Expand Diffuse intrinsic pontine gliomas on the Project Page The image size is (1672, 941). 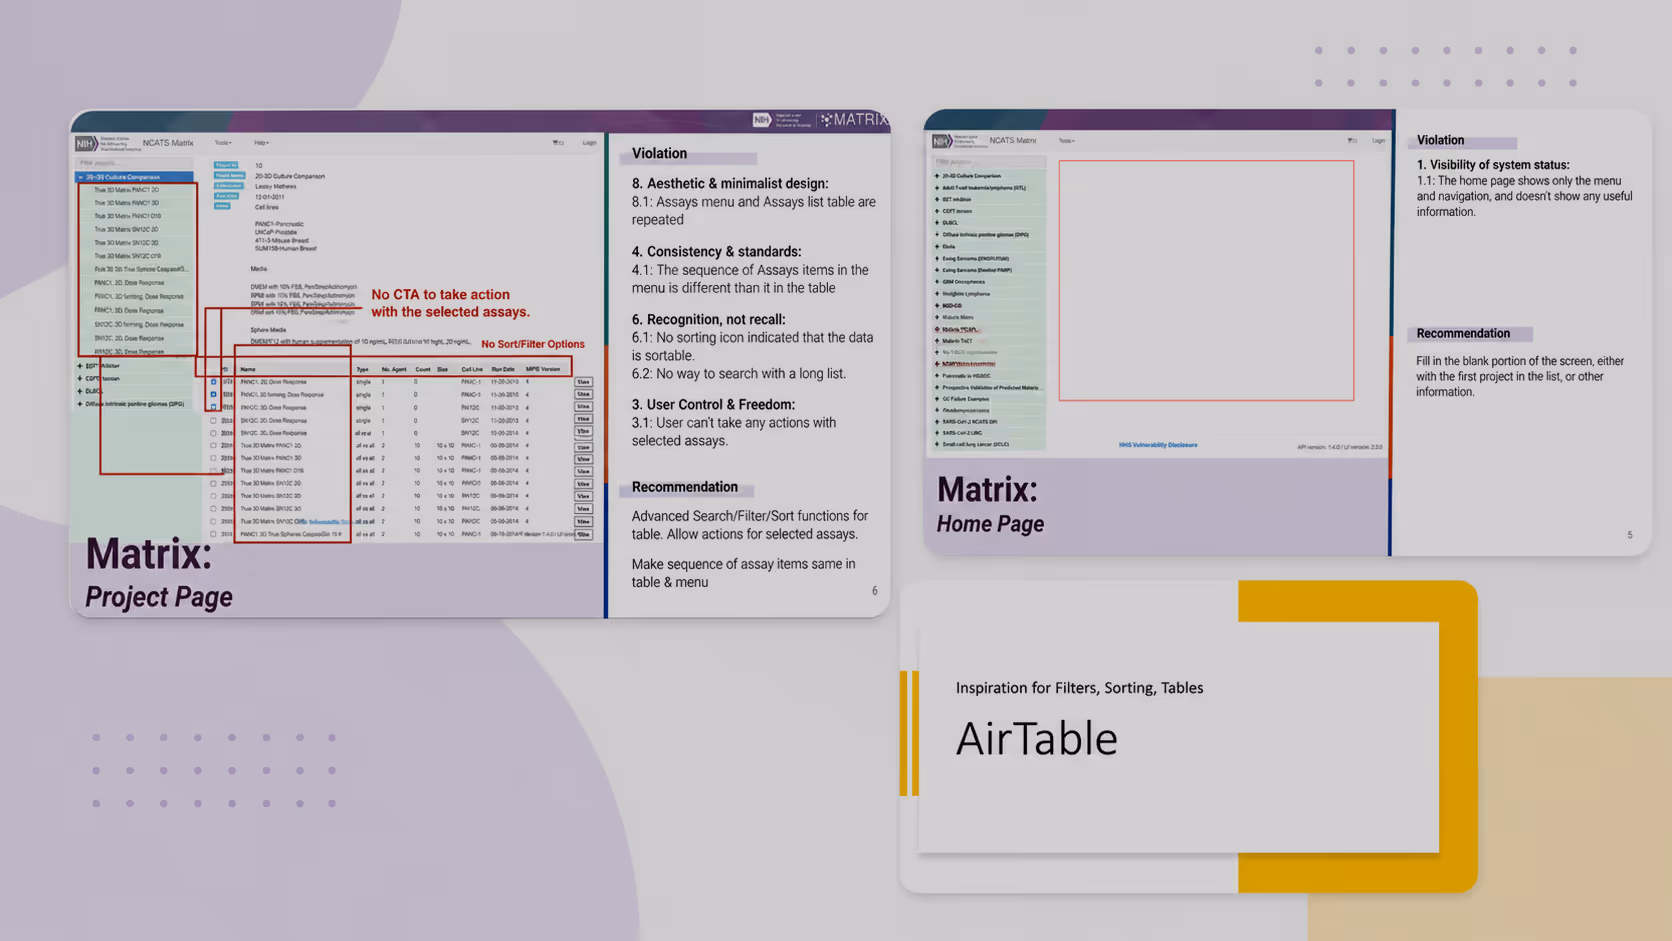pyautogui.click(x=80, y=404)
